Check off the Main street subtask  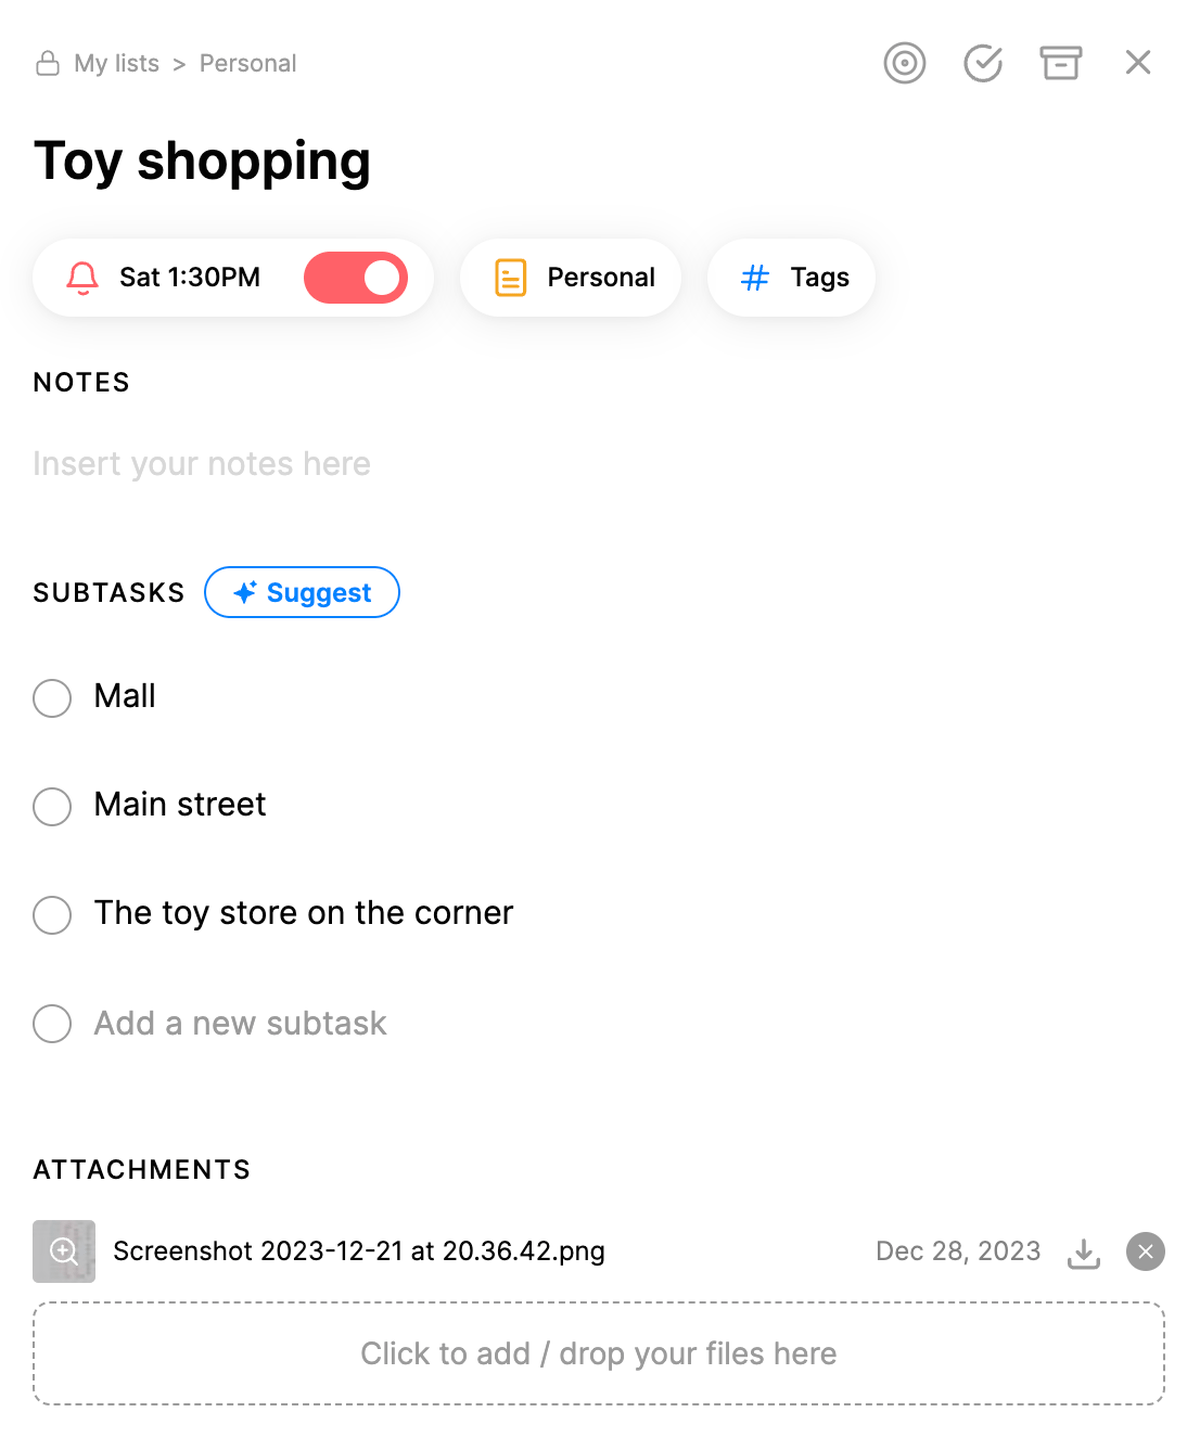[x=52, y=806]
